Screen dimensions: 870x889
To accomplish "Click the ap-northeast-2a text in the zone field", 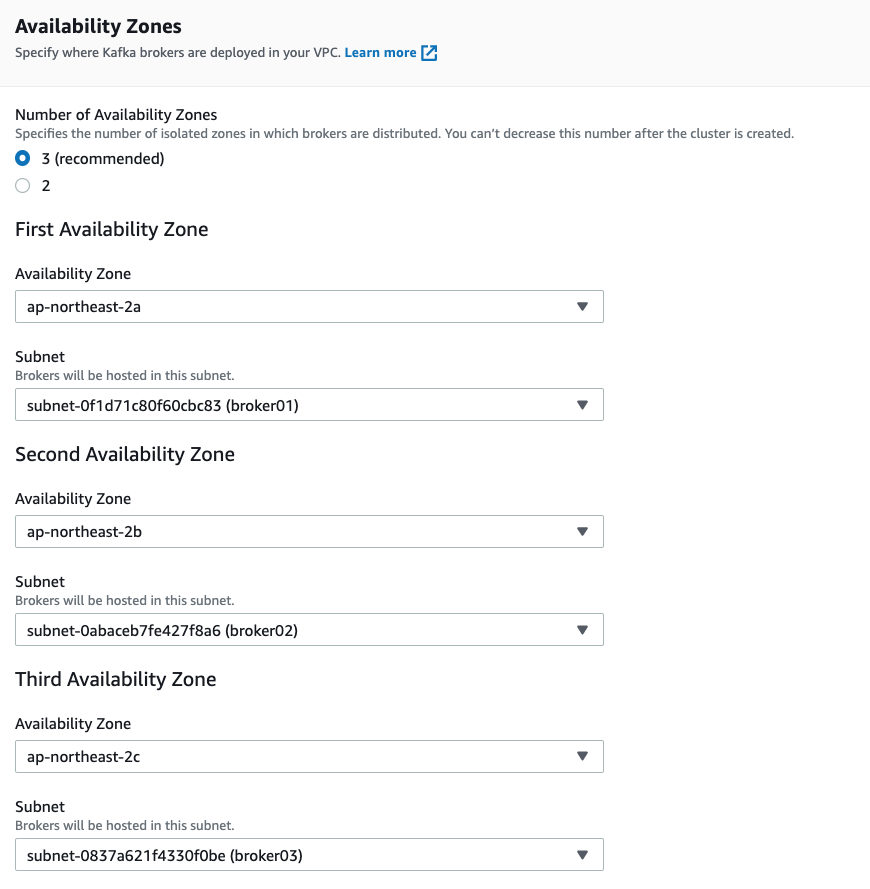I will pos(84,307).
